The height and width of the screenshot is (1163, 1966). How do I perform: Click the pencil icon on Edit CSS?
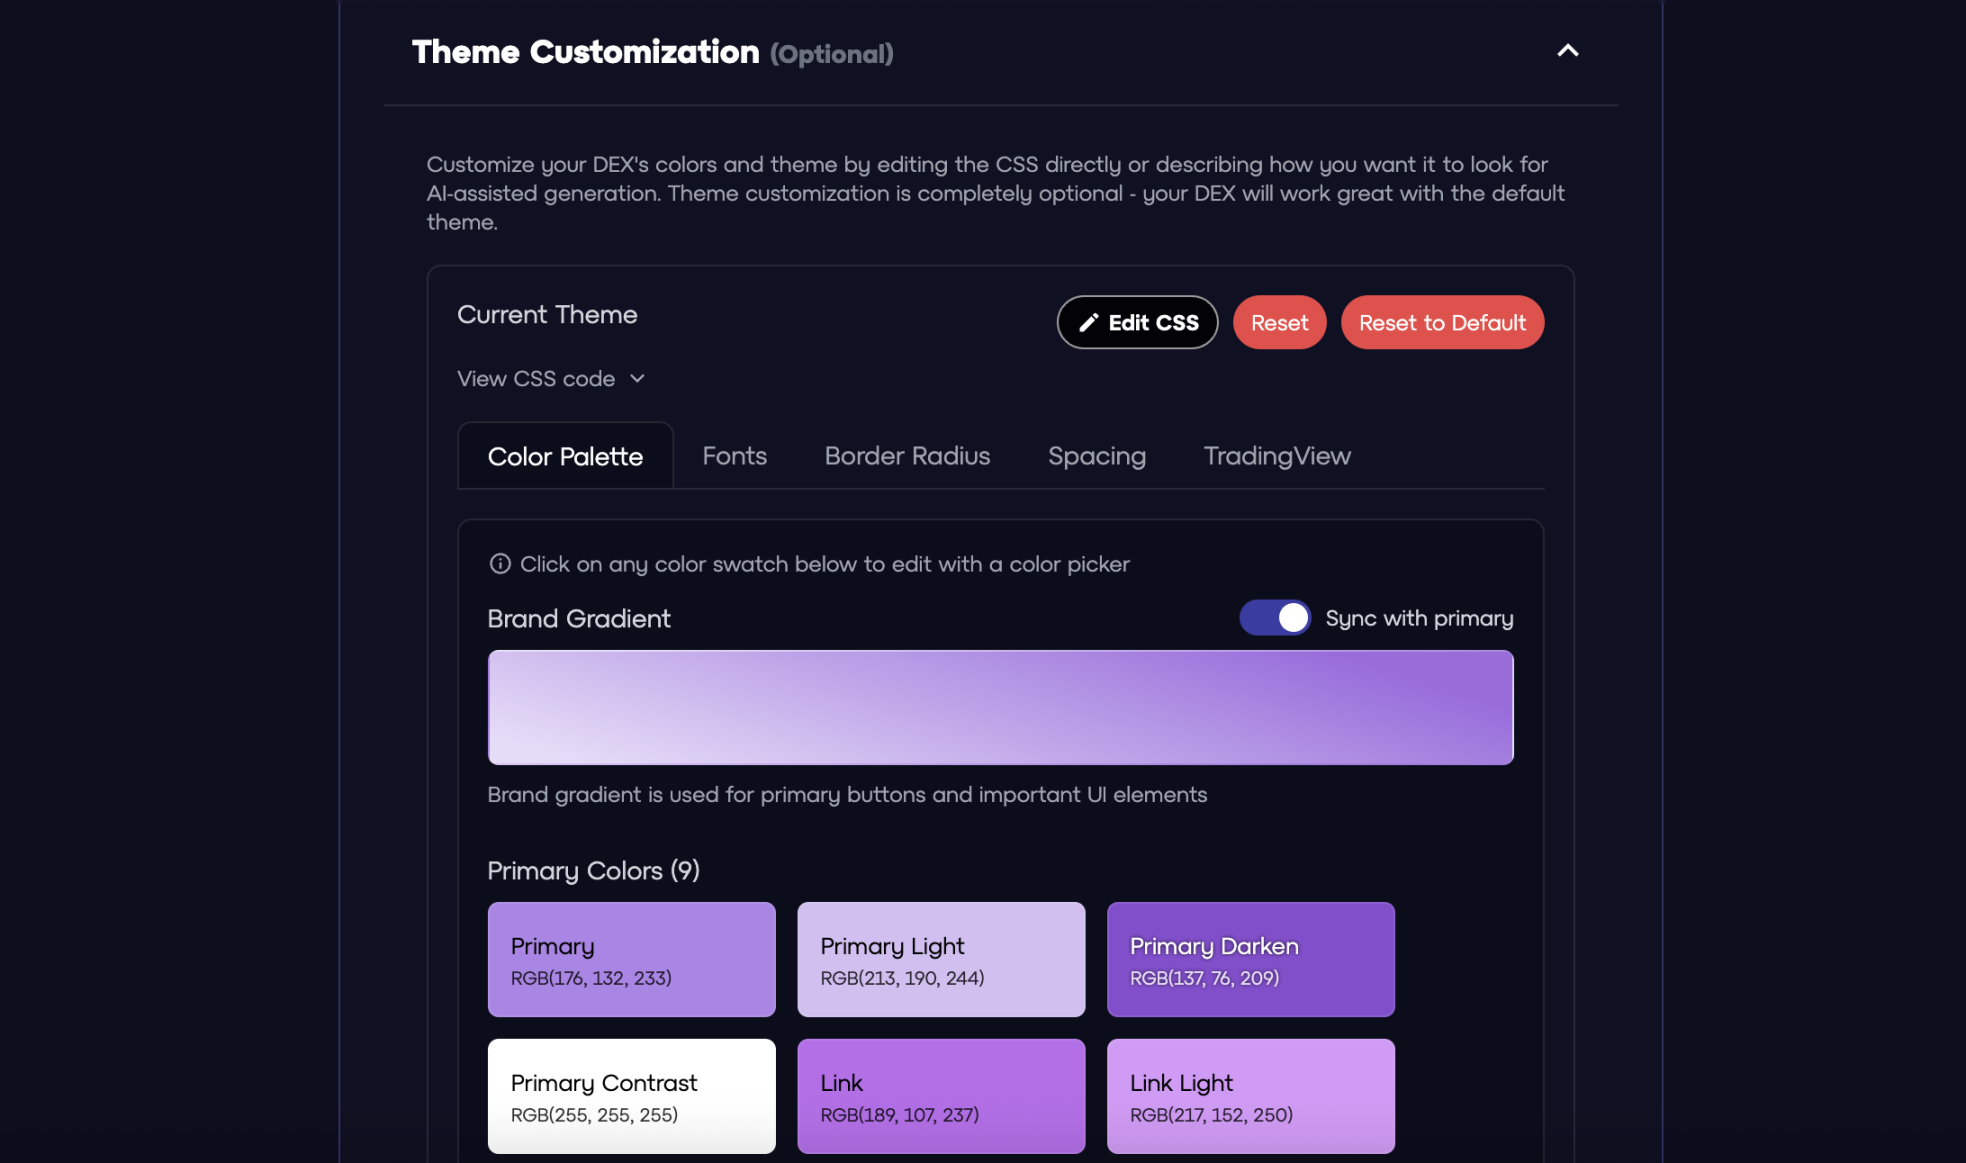1088,323
